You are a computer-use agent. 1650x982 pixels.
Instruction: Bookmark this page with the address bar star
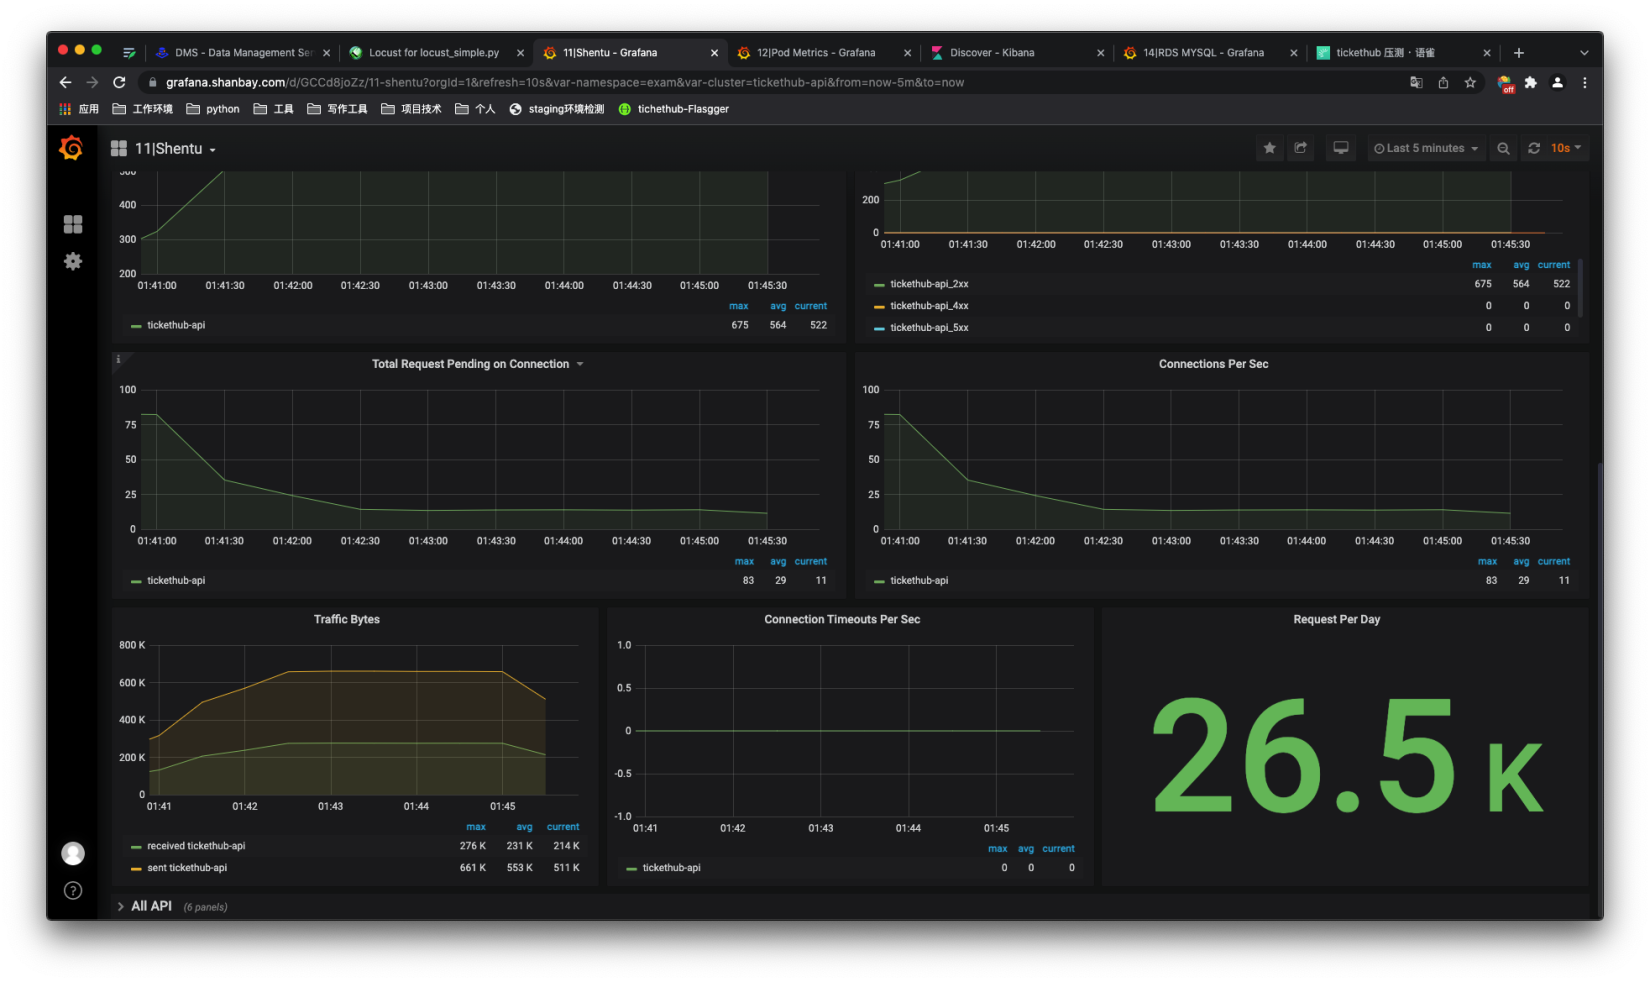[x=1470, y=83]
